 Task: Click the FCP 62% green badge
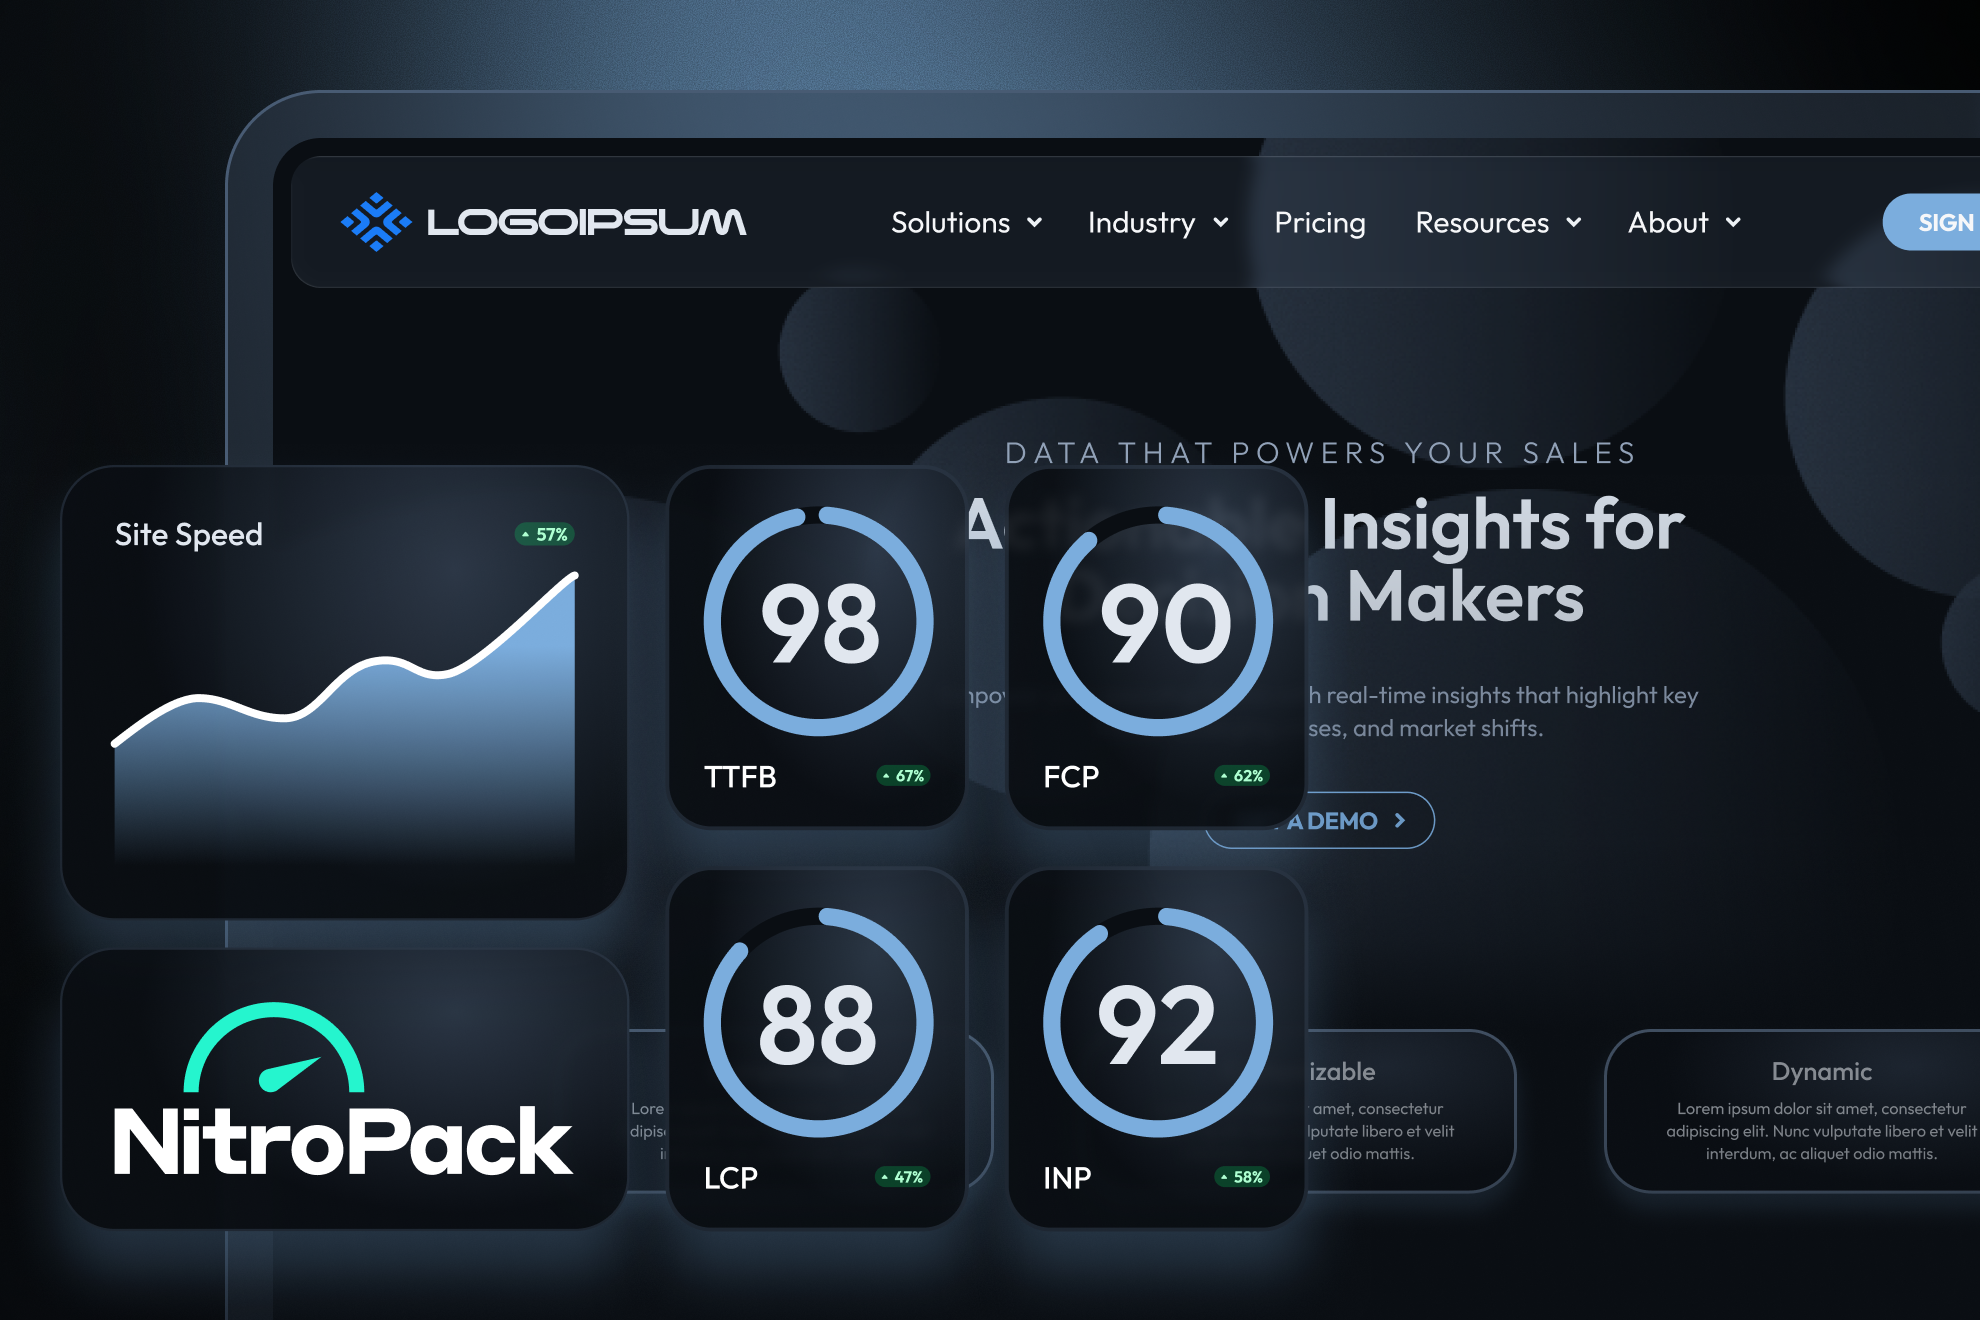click(x=1242, y=776)
